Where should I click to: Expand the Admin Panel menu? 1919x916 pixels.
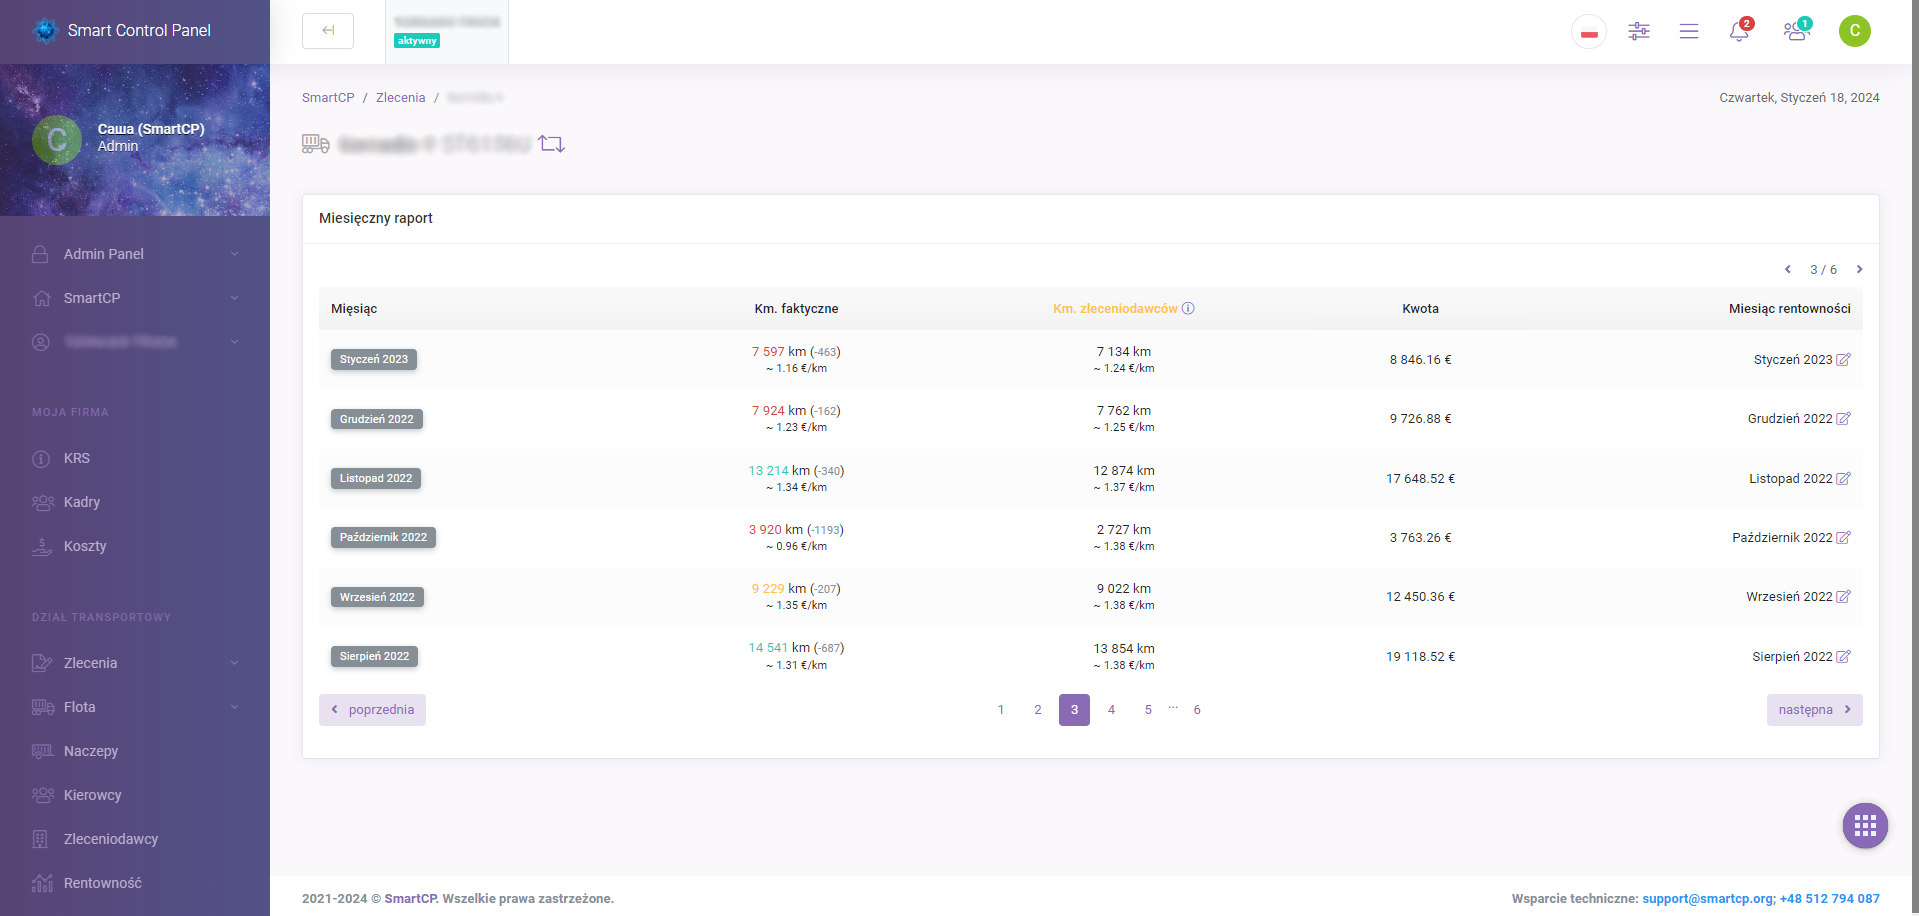(x=135, y=254)
